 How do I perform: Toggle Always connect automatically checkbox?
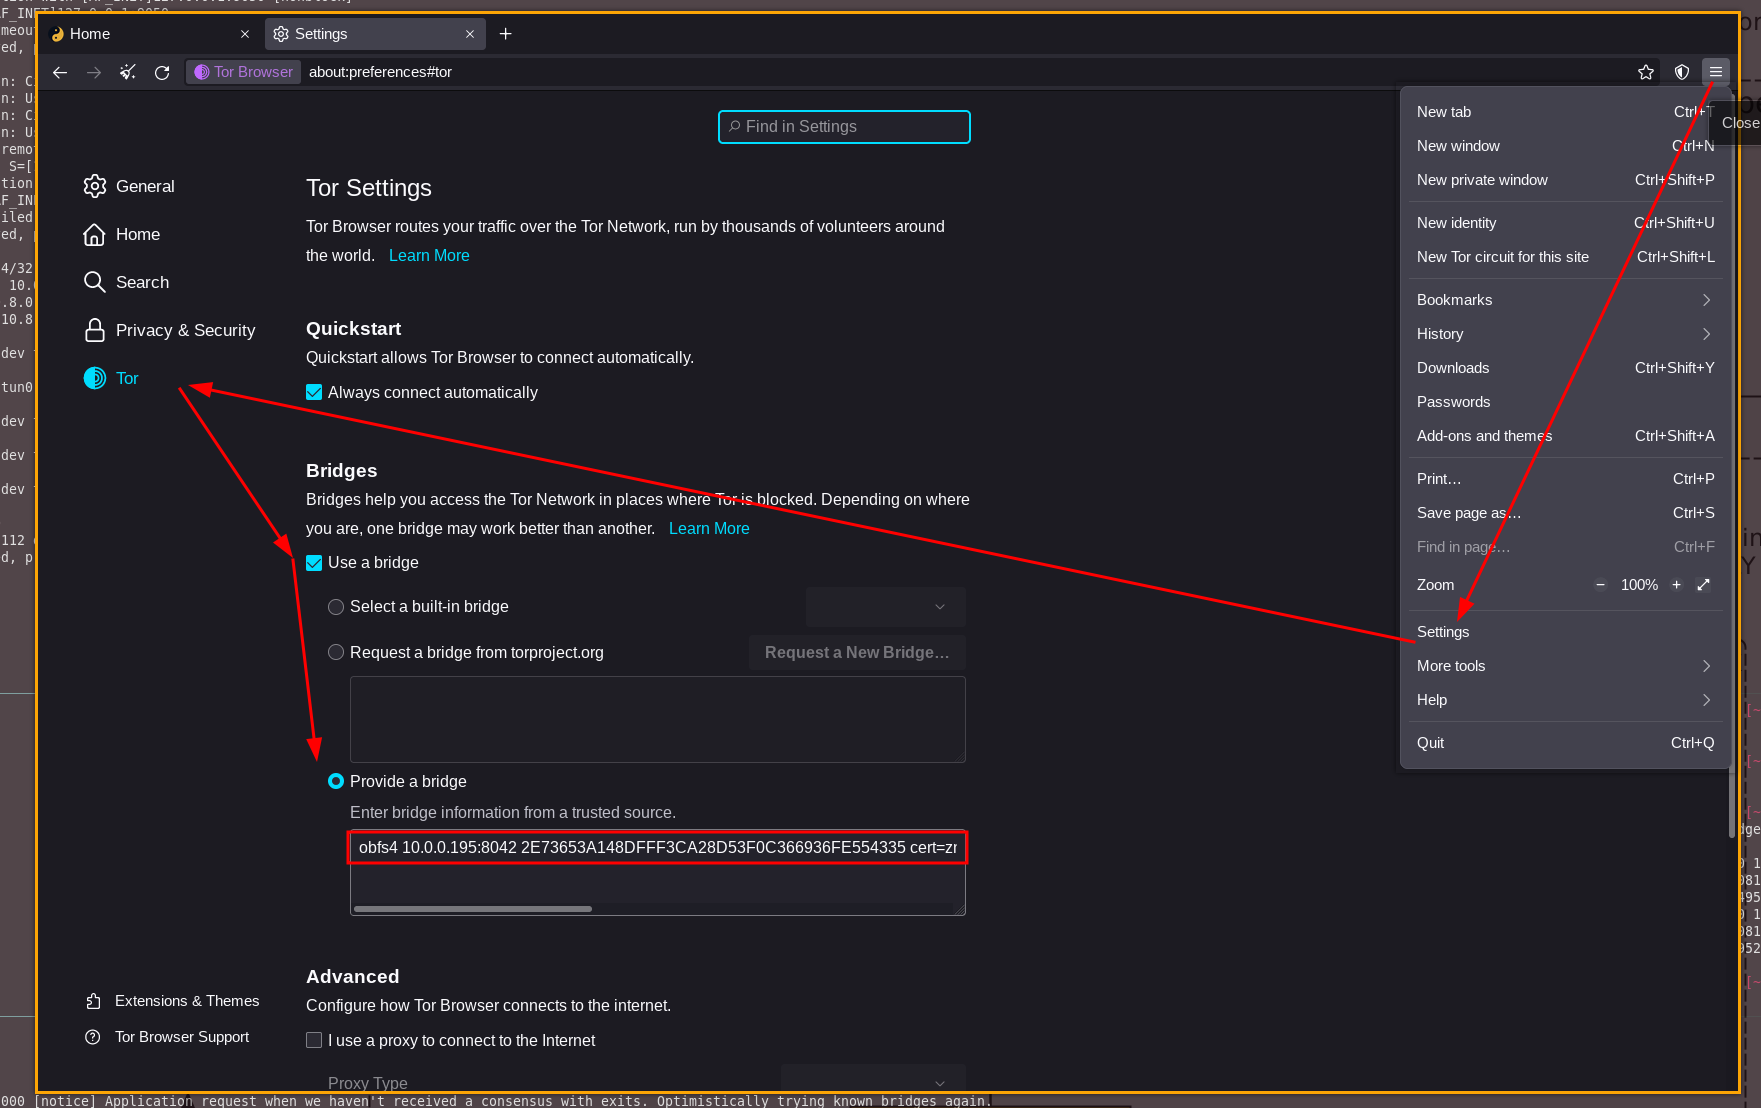click(314, 392)
